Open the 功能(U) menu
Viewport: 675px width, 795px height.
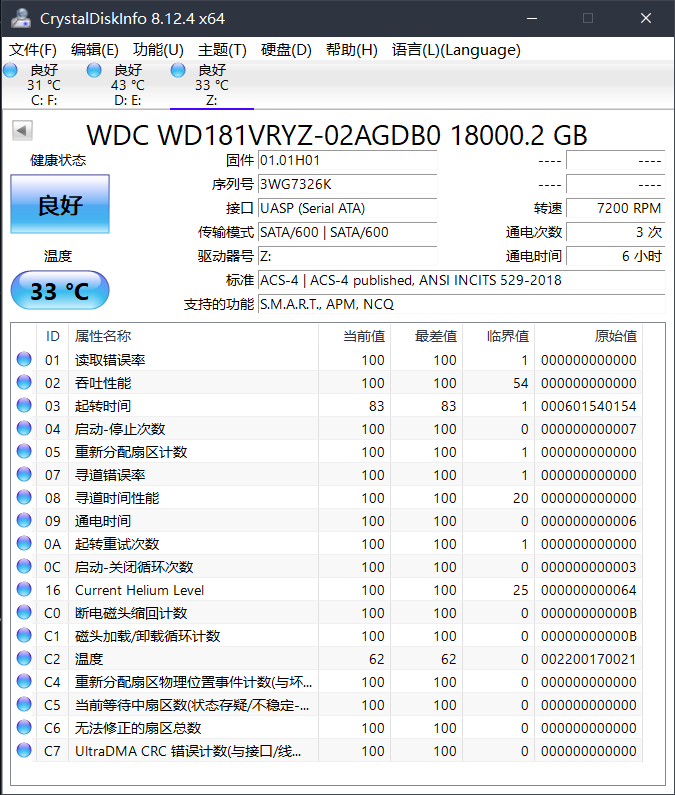coord(158,50)
